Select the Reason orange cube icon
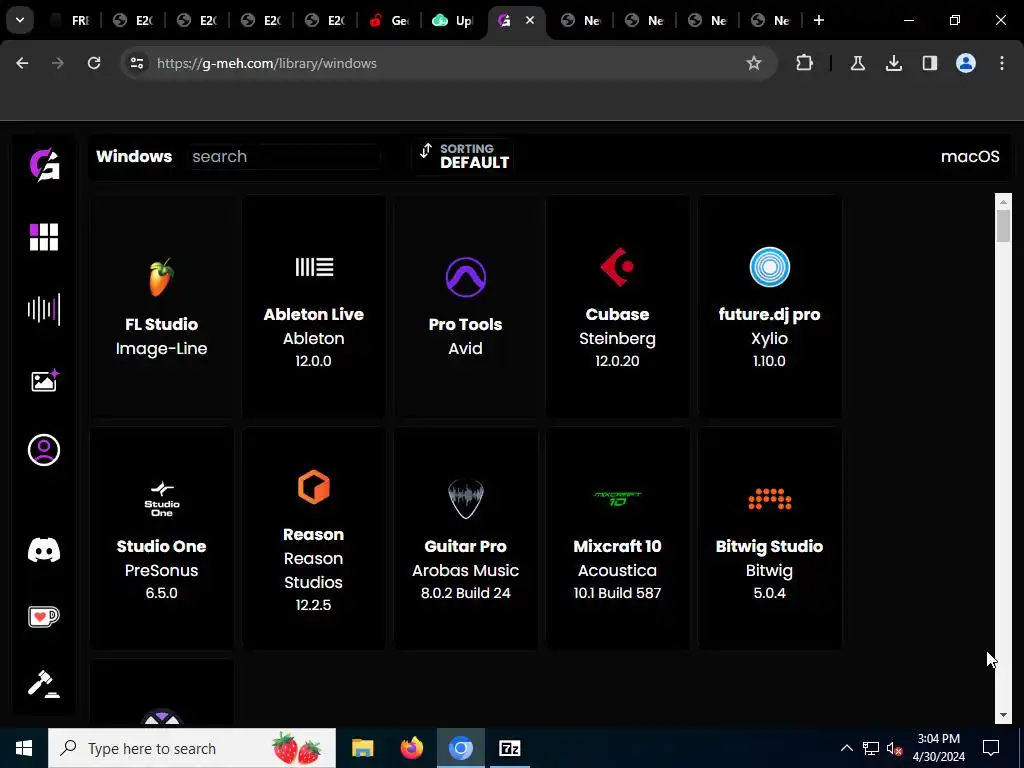The height and width of the screenshot is (768, 1024). coord(313,487)
